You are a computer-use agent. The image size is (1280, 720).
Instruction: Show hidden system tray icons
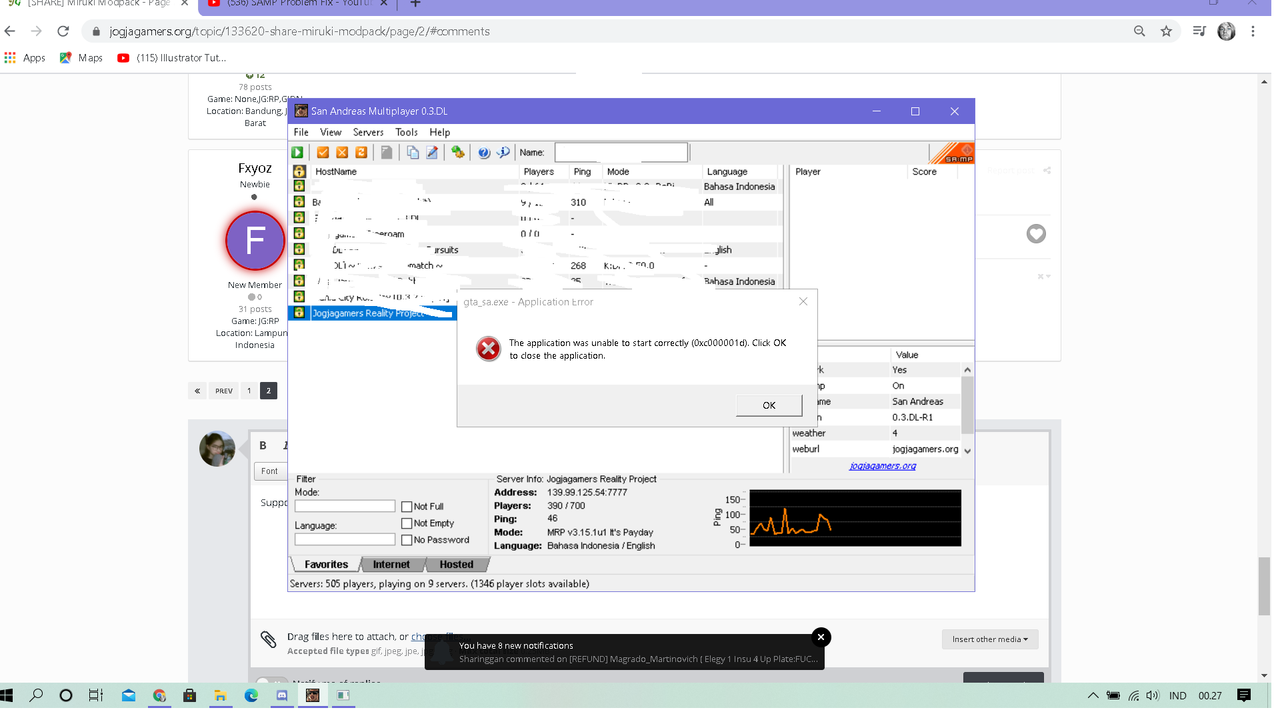1092,695
